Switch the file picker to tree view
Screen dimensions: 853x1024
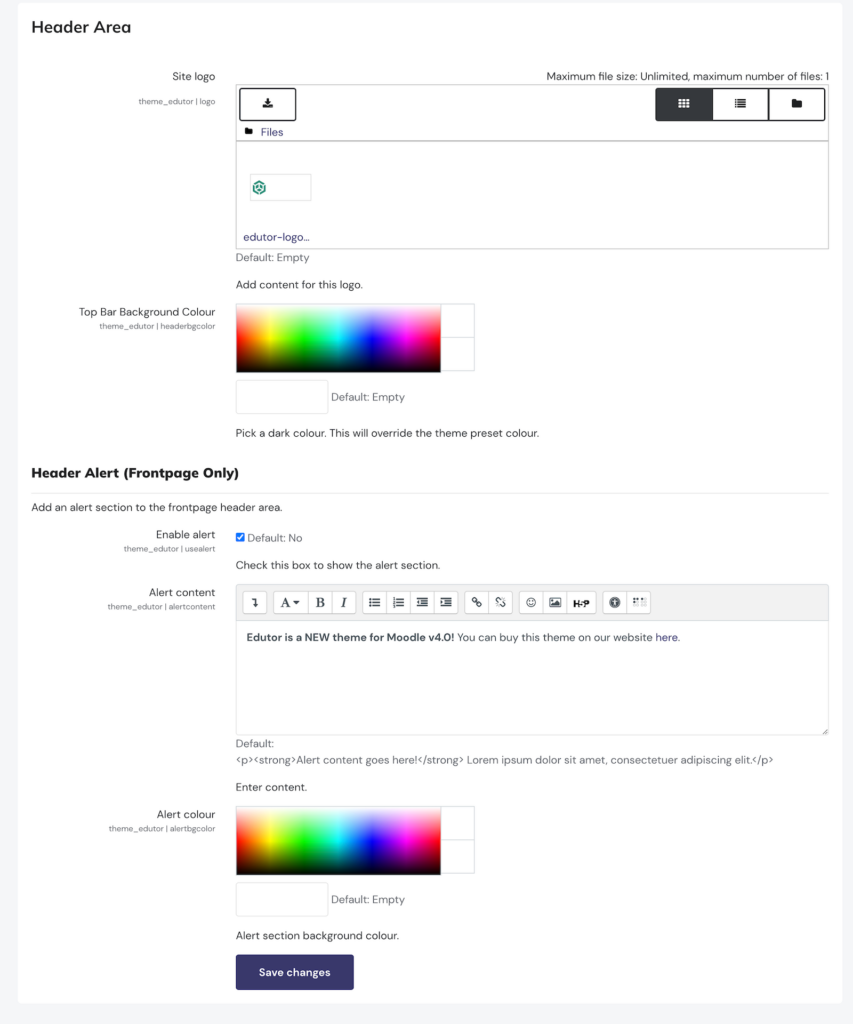click(796, 104)
